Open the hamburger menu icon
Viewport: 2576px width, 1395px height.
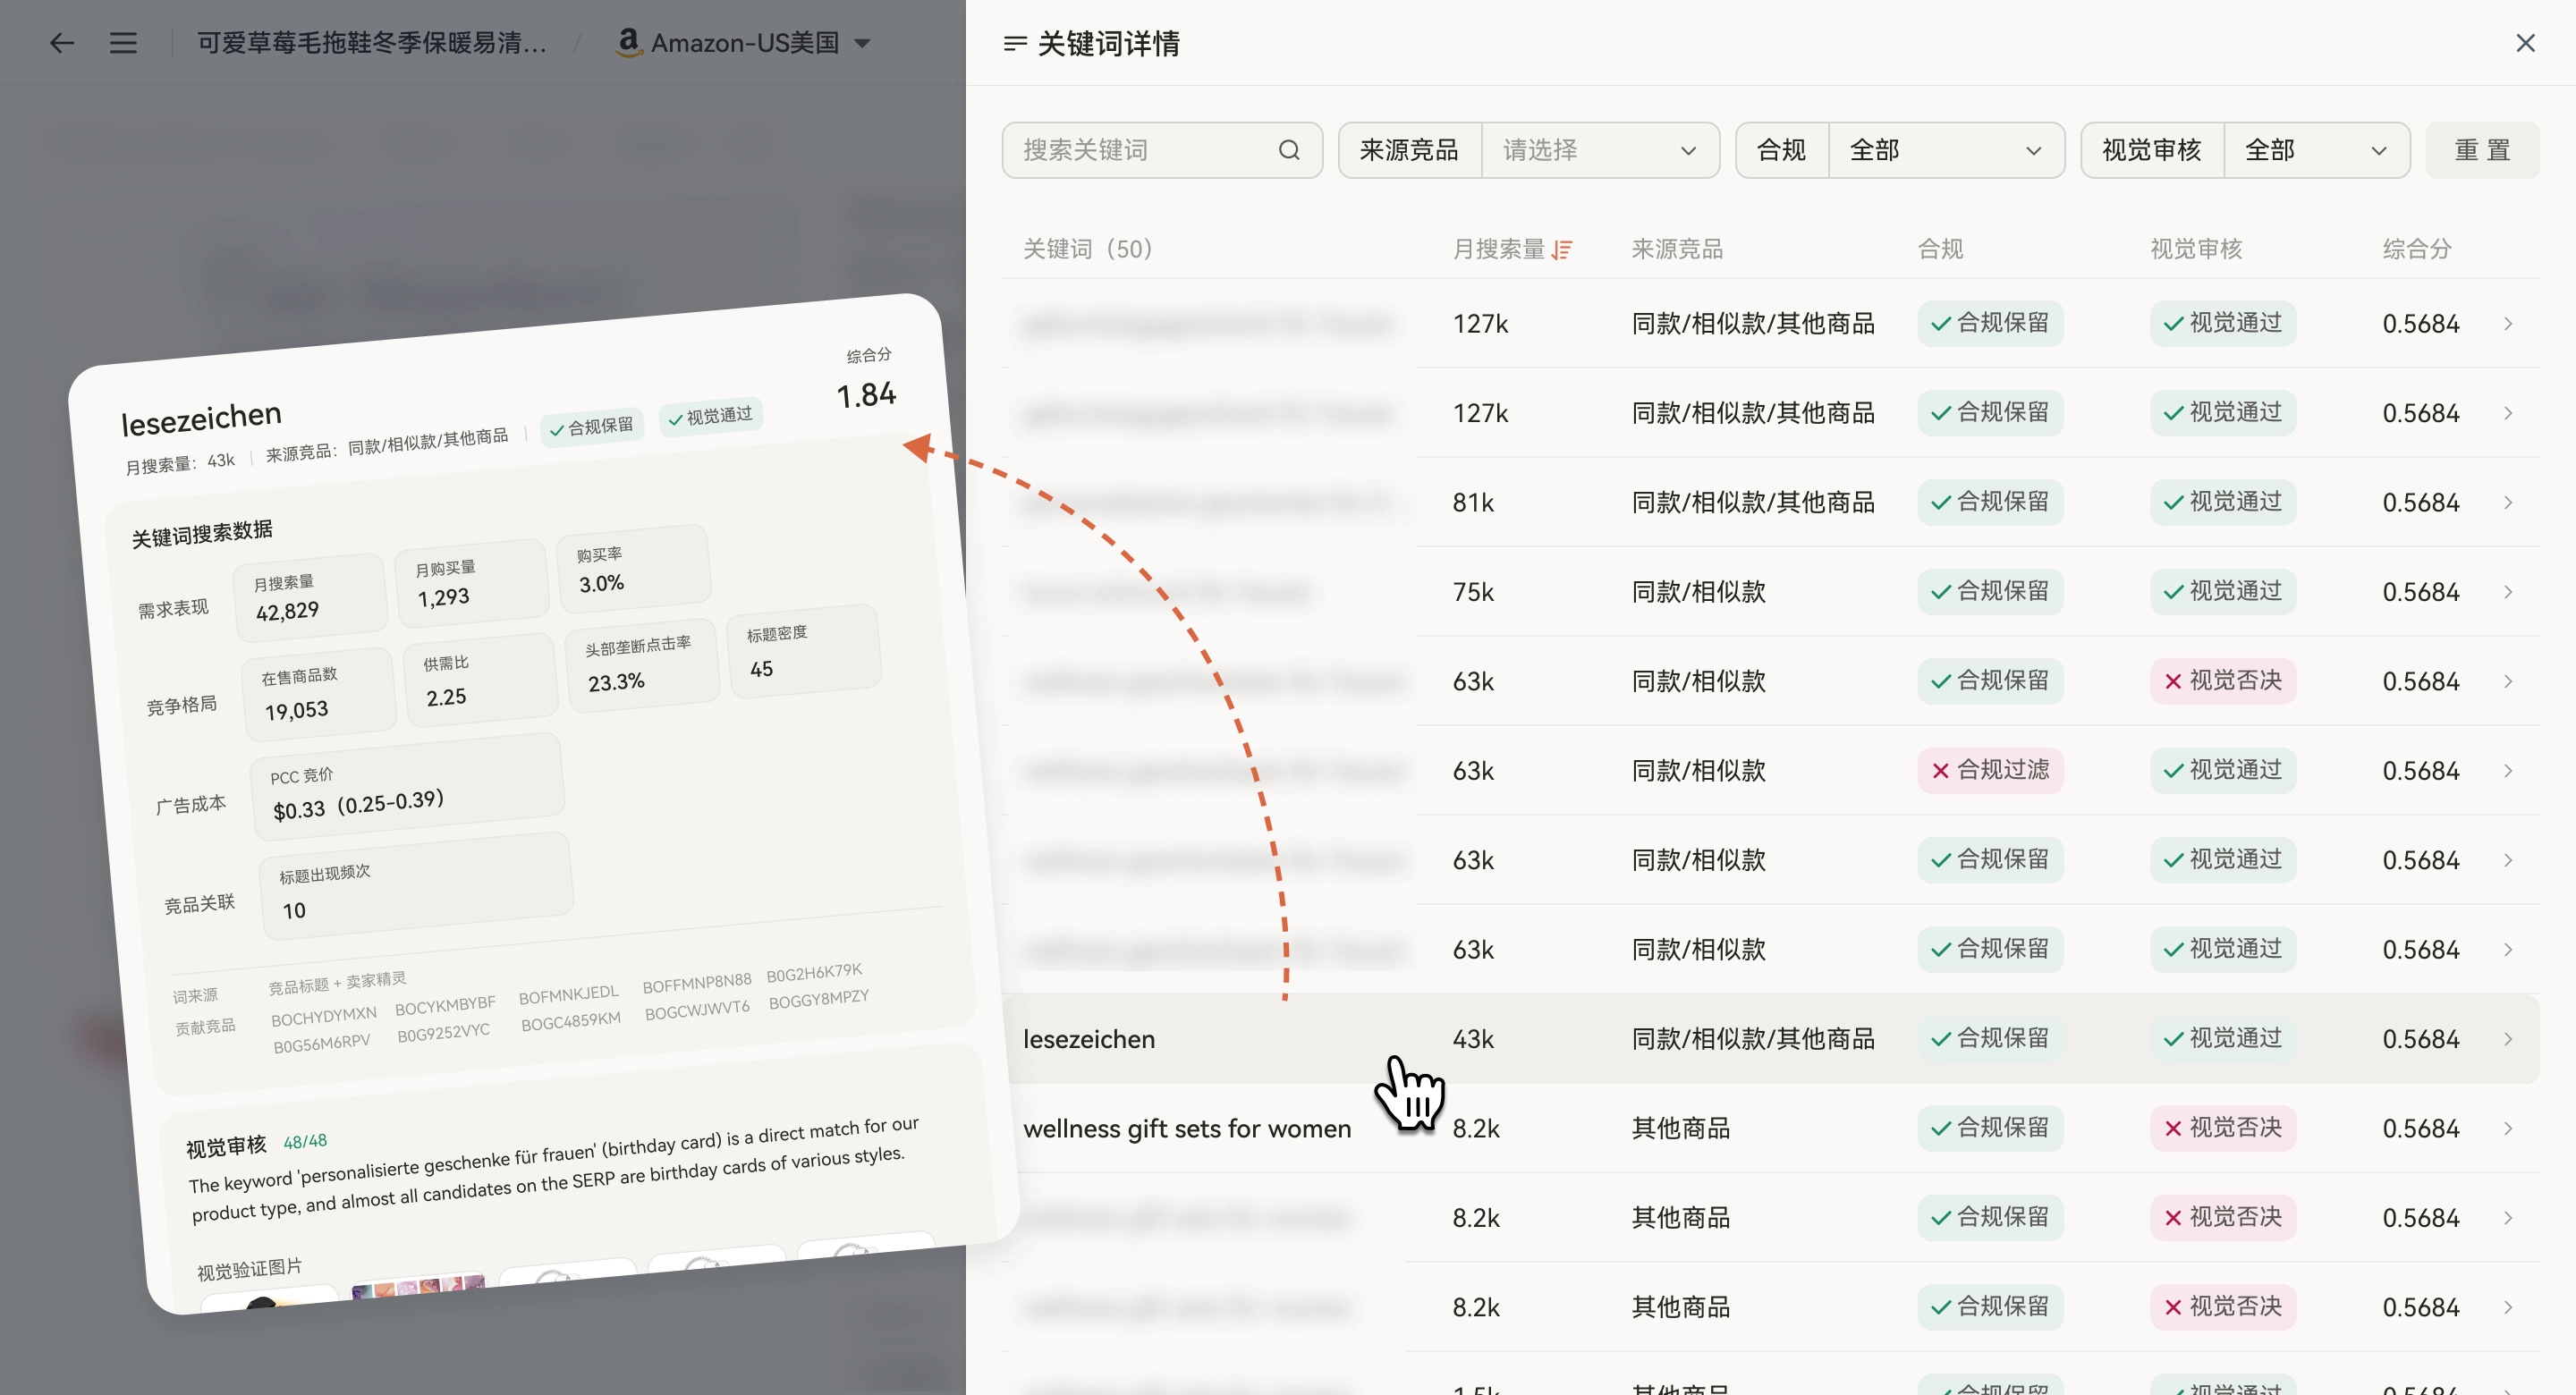(x=123, y=43)
